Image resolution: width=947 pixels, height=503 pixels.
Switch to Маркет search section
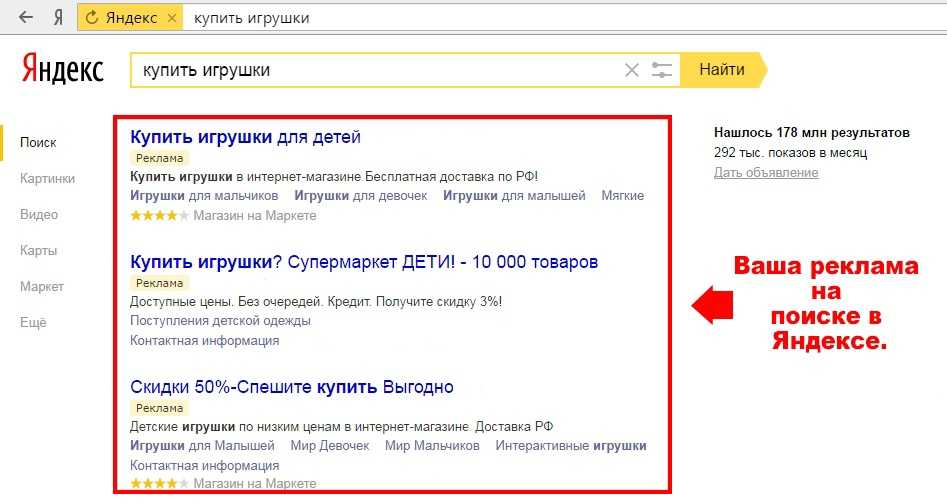click(42, 286)
